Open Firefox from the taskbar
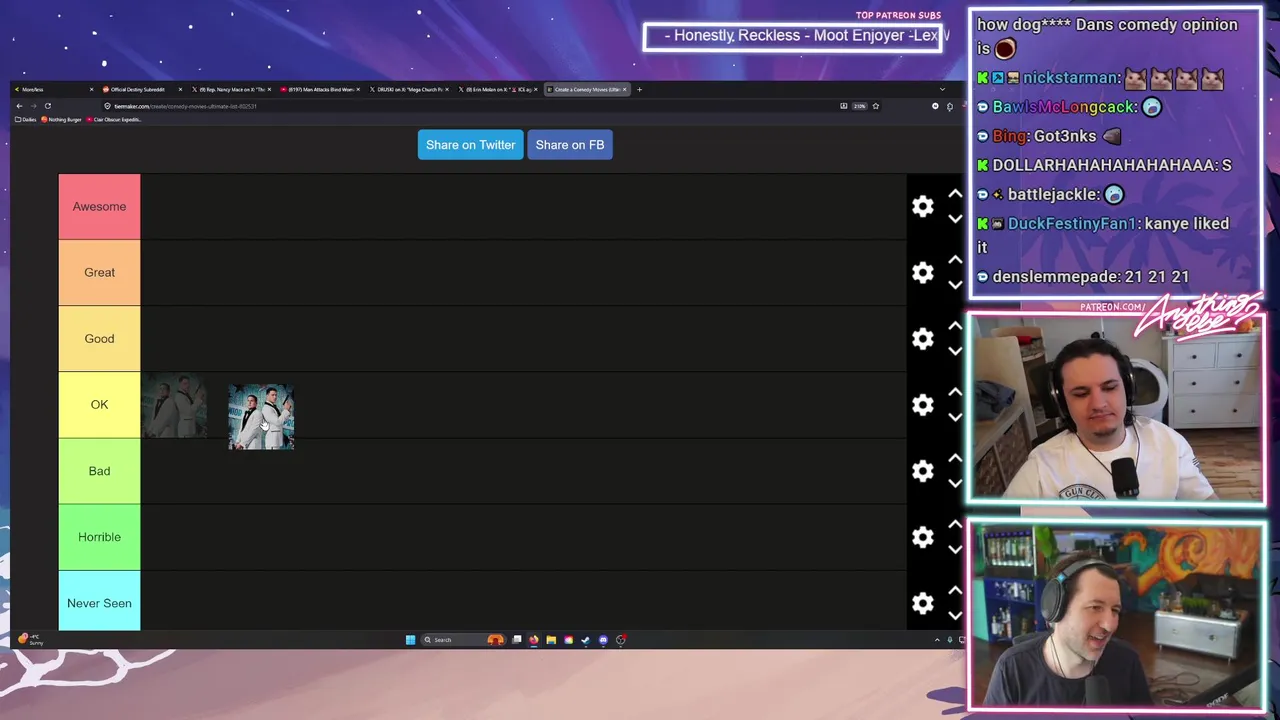Image resolution: width=1280 pixels, height=720 pixels. pyautogui.click(x=533, y=640)
